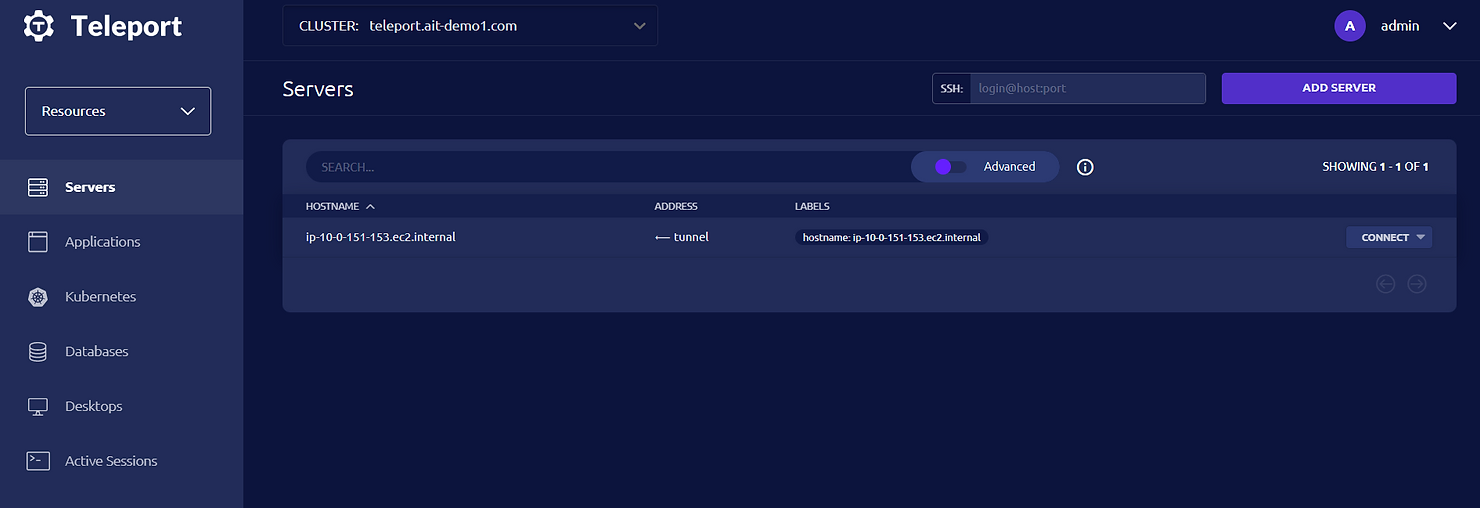Expand the admin user menu chevron
The width and height of the screenshot is (1480, 508).
point(1450,26)
